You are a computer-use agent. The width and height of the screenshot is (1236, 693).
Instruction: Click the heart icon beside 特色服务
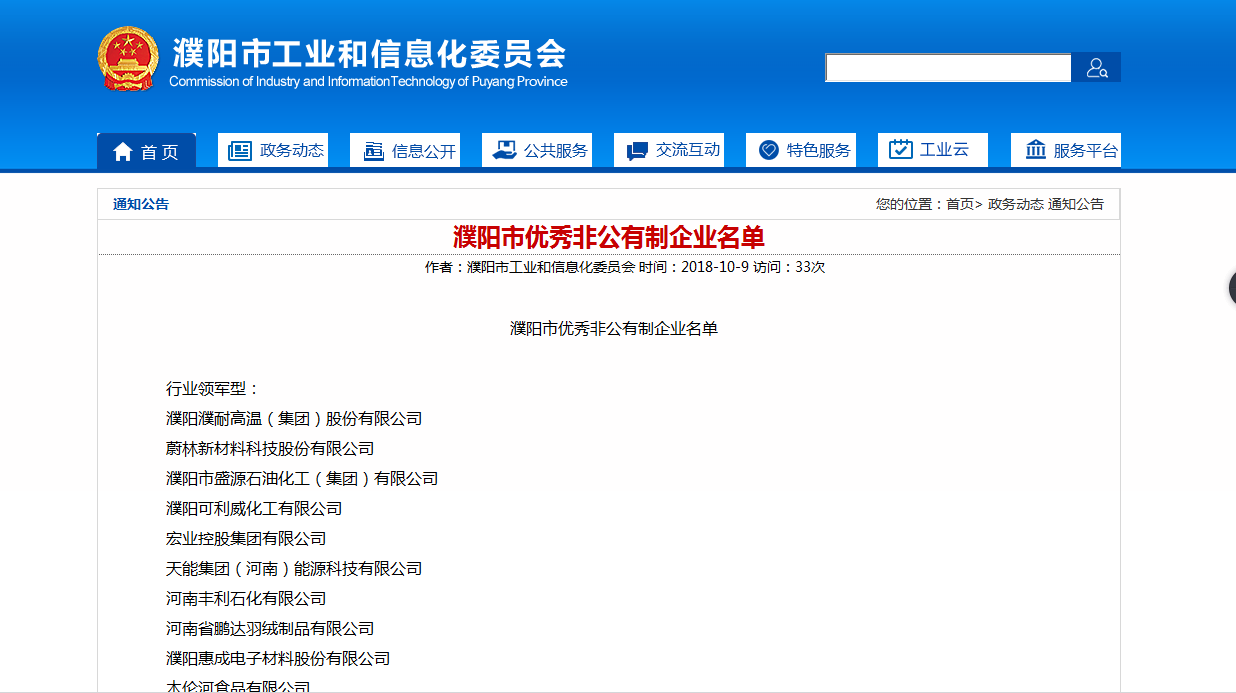[x=768, y=150]
